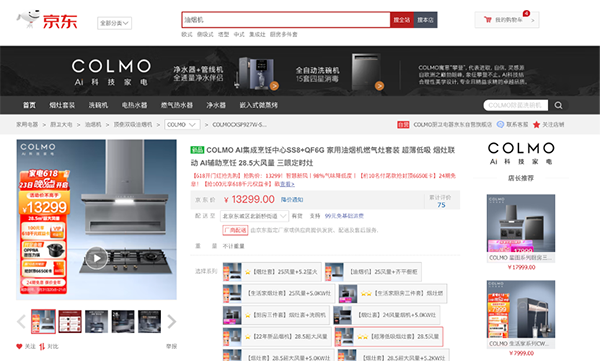Open the JD.com logo homepage

pyautogui.click(x=47, y=20)
